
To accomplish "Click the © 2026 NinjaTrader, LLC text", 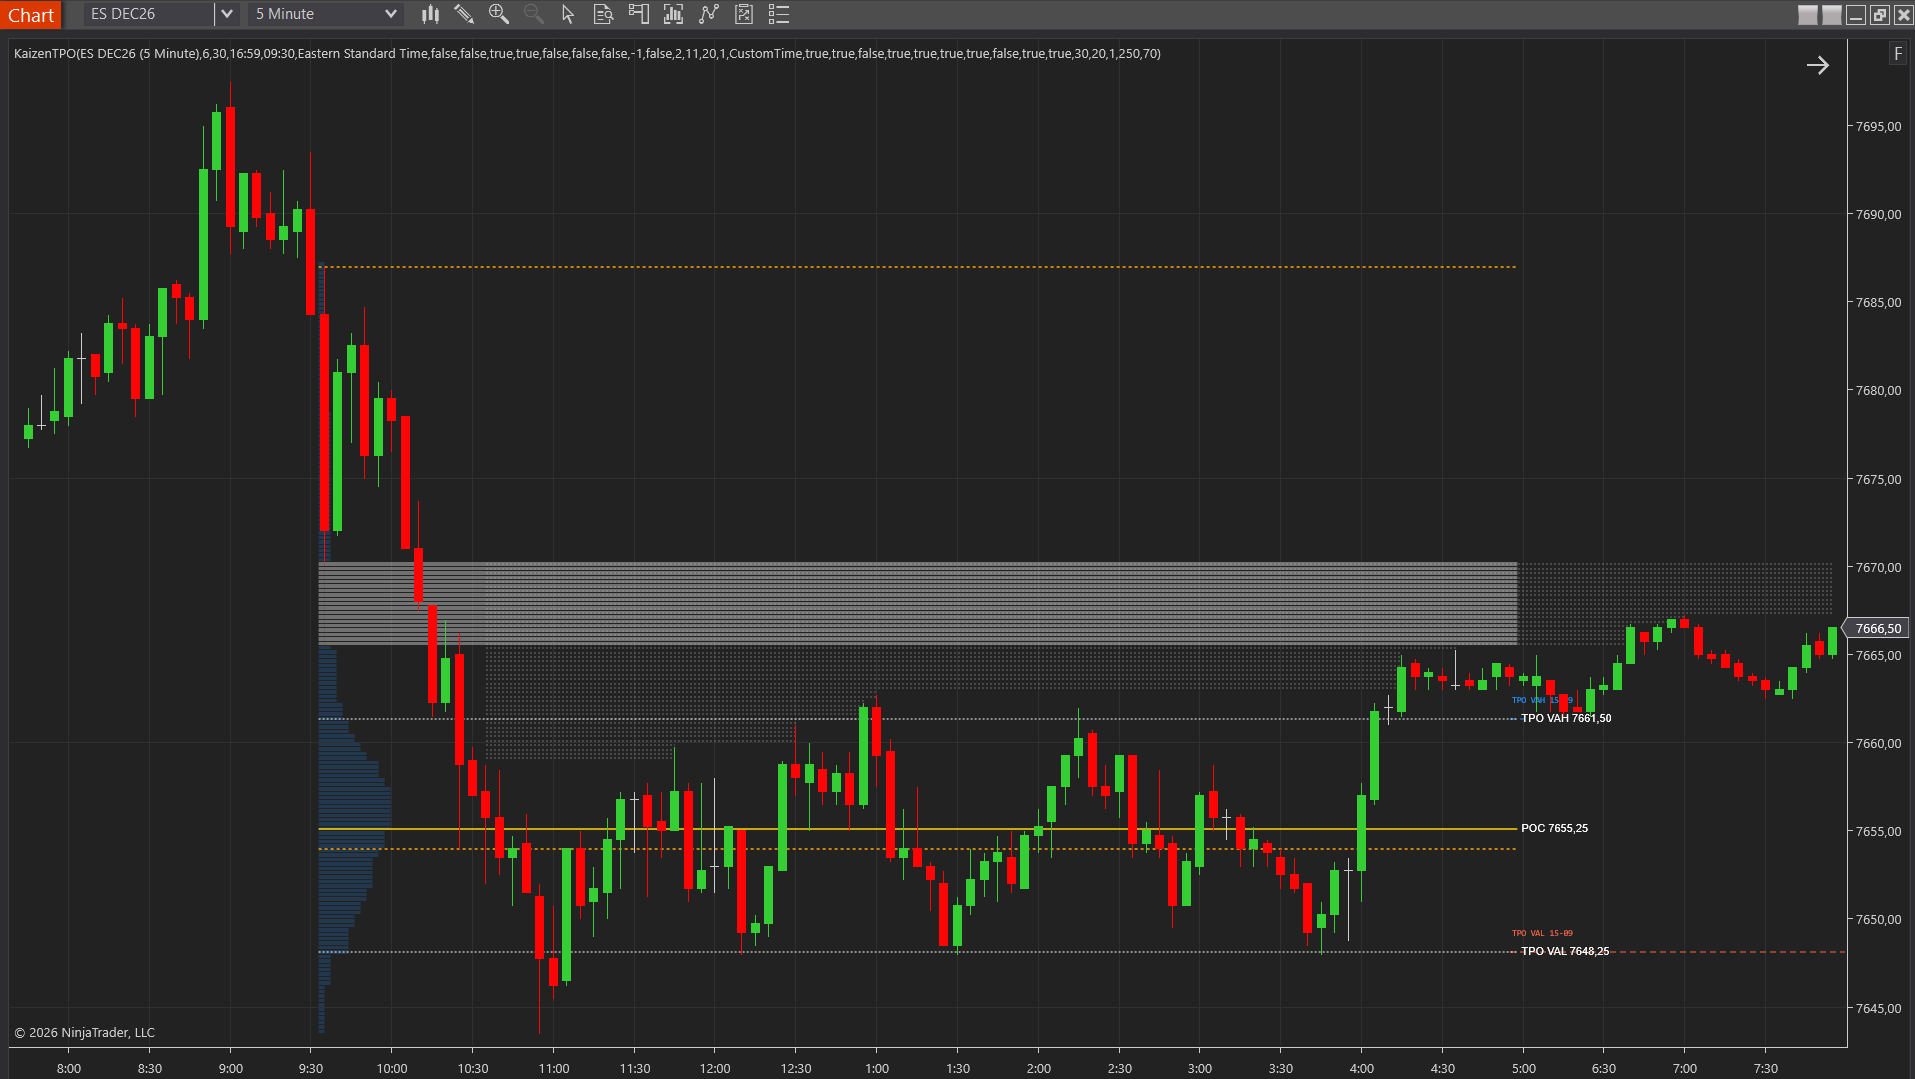I will [85, 1033].
